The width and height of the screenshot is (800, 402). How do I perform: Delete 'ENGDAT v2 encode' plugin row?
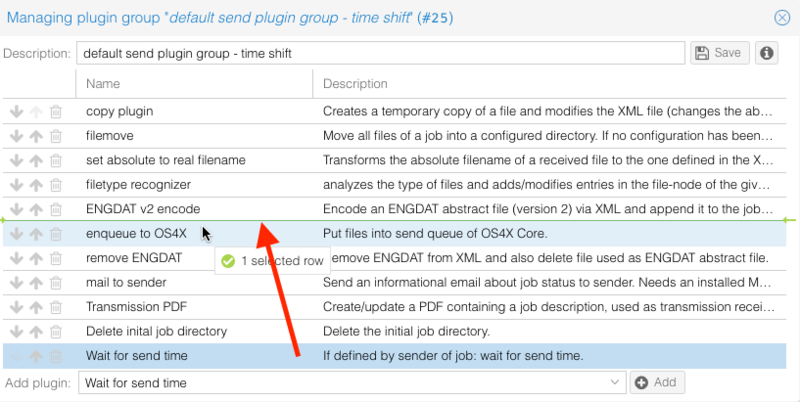click(56, 209)
